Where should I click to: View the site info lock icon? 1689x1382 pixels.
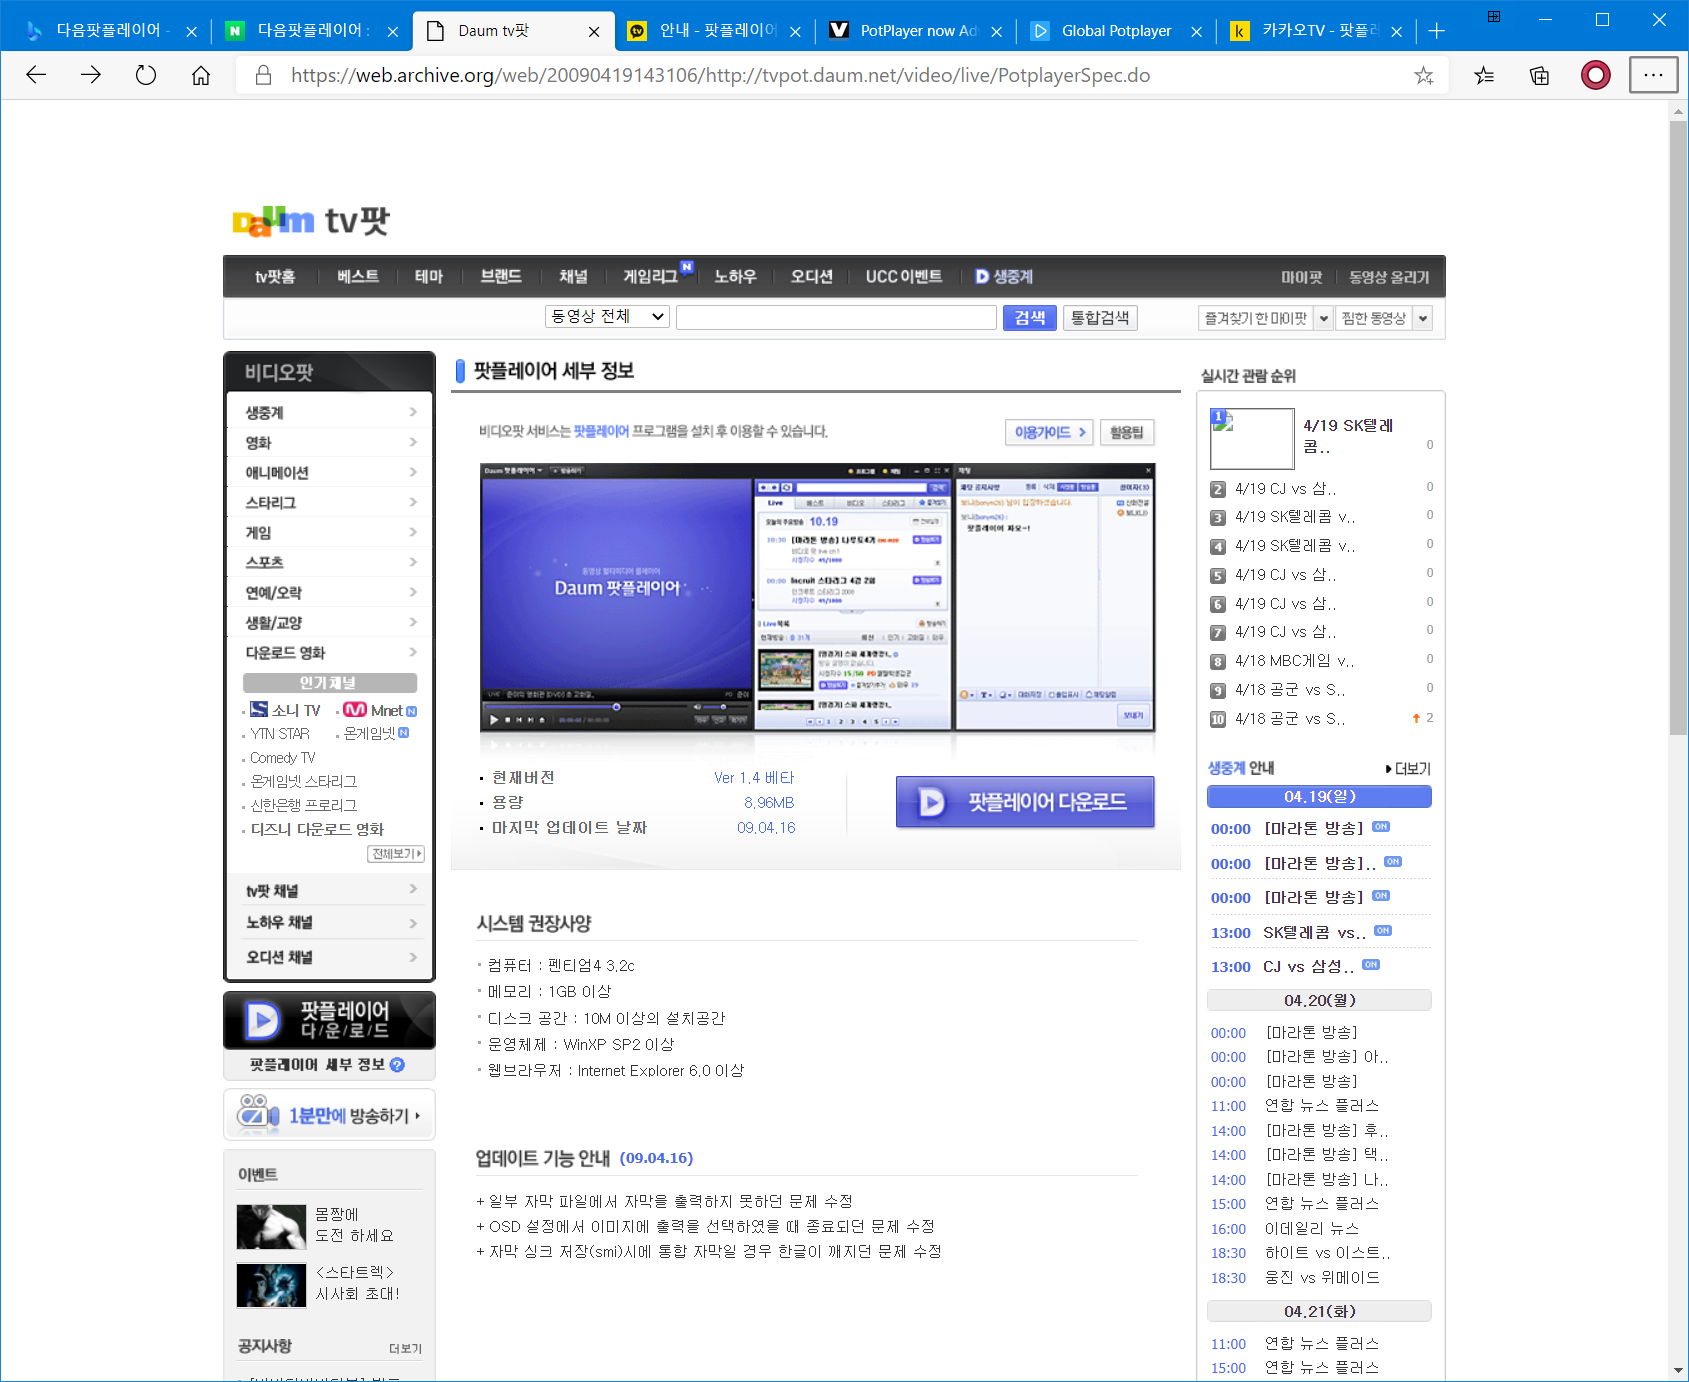(x=263, y=75)
